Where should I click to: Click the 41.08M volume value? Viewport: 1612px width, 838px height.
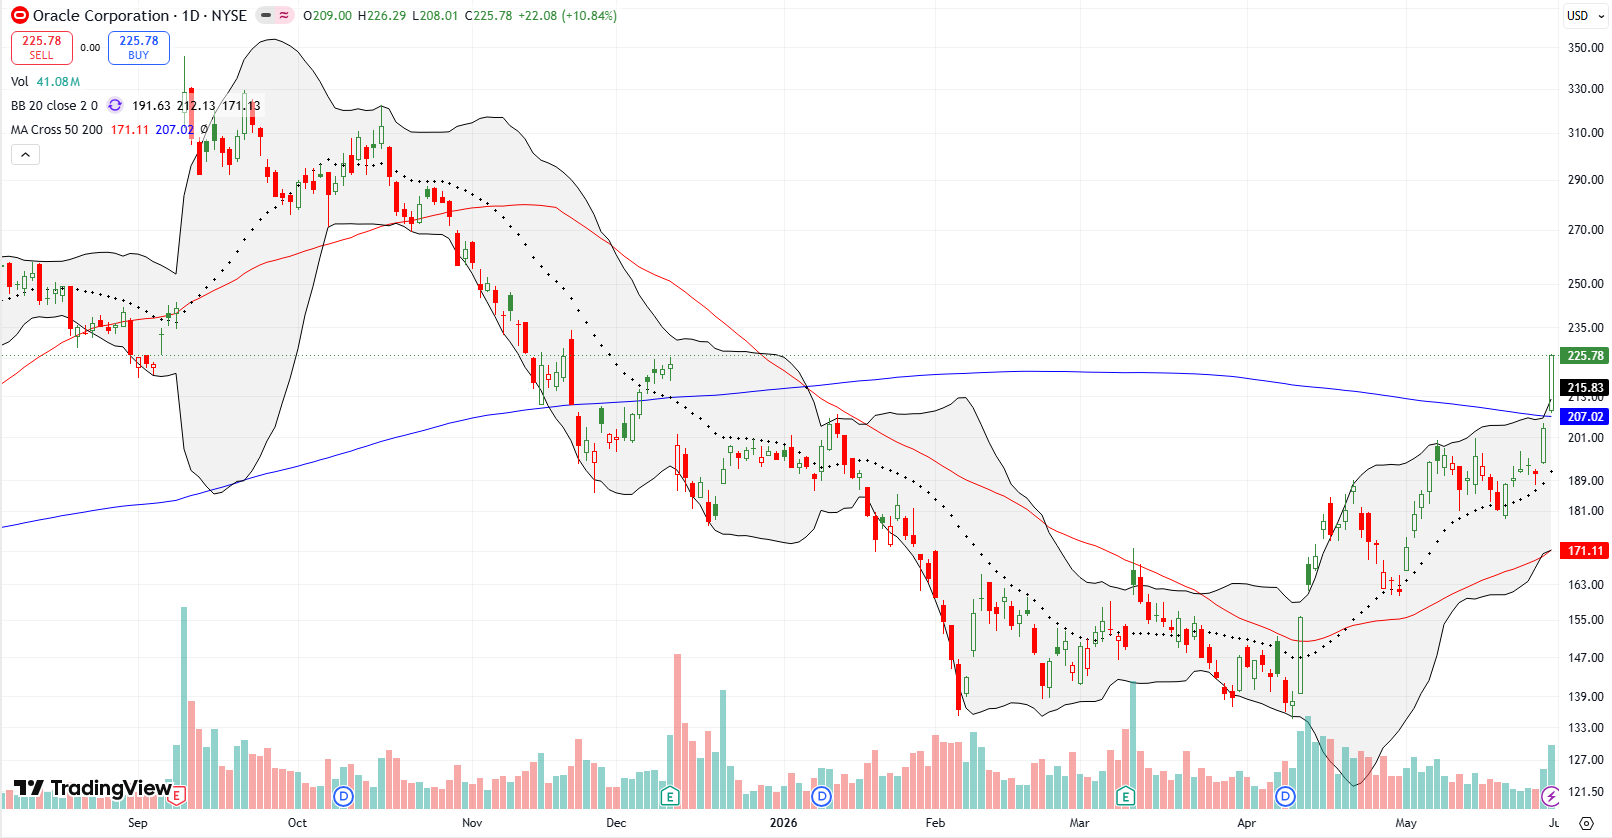coord(58,82)
